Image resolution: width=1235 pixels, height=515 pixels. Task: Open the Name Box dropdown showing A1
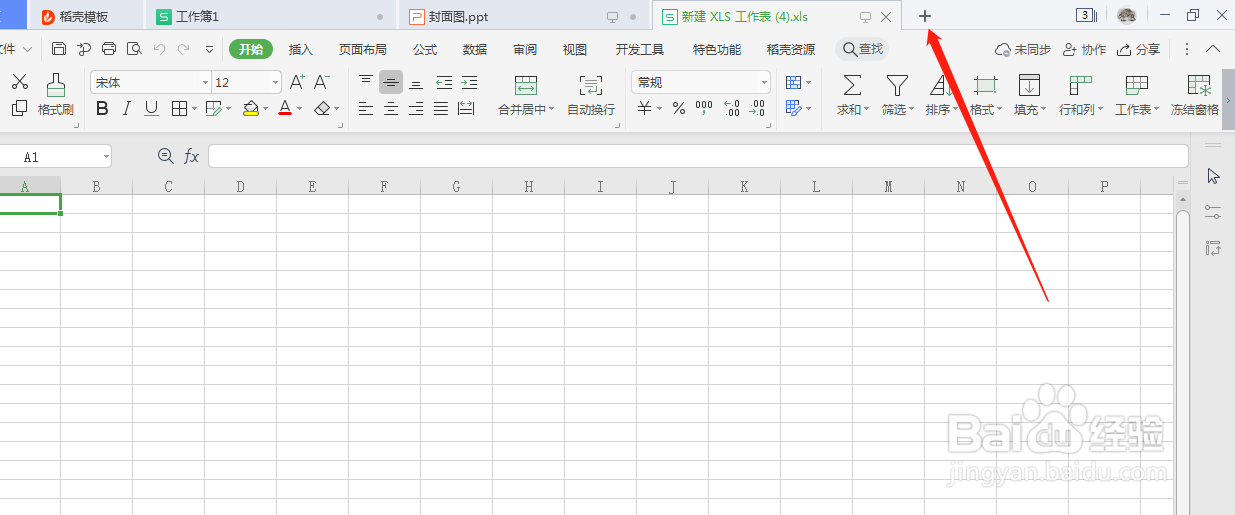[106, 157]
